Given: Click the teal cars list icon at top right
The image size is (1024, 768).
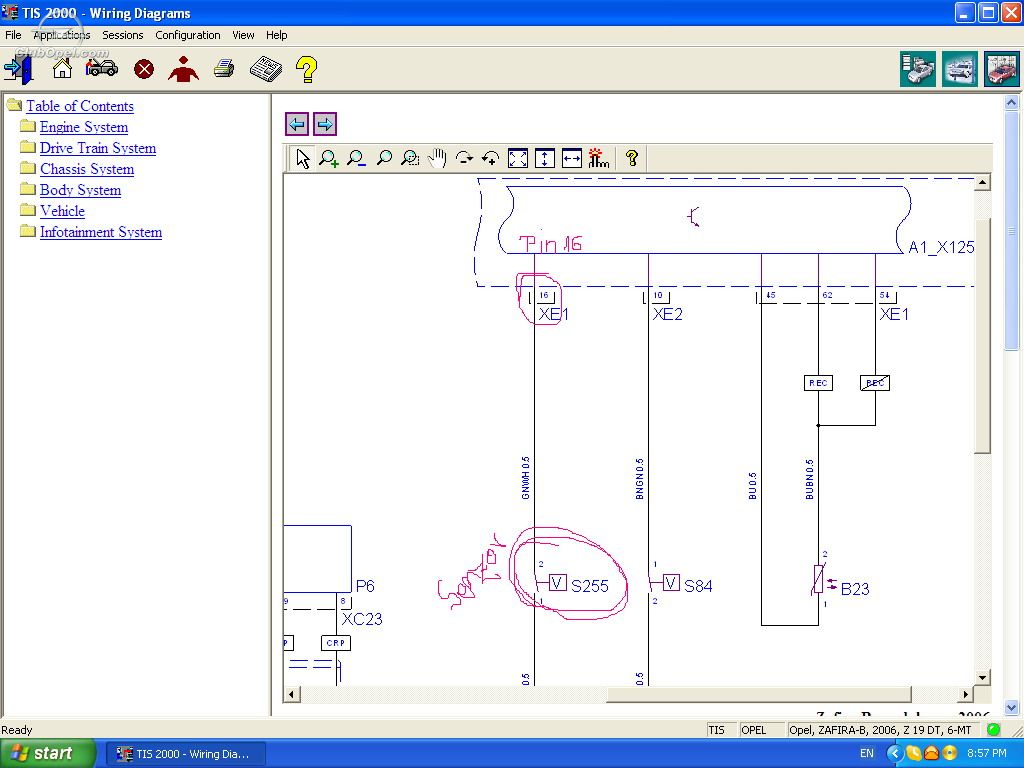Looking at the screenshot, I should pos(918,69).
